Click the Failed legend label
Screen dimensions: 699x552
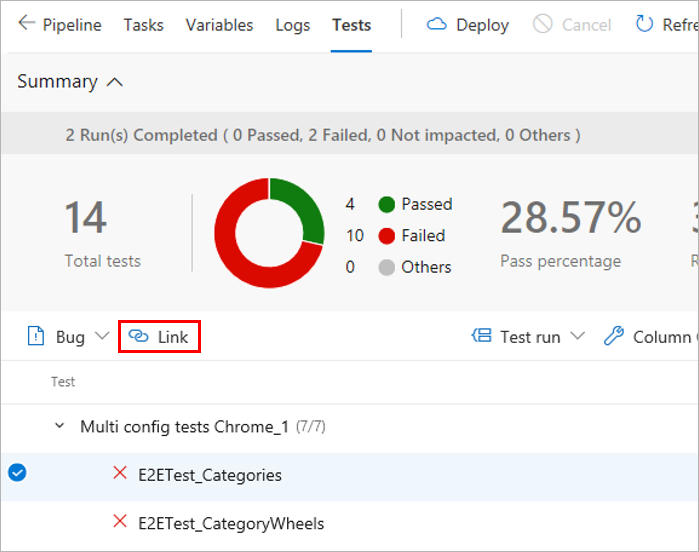pos(423,235)
